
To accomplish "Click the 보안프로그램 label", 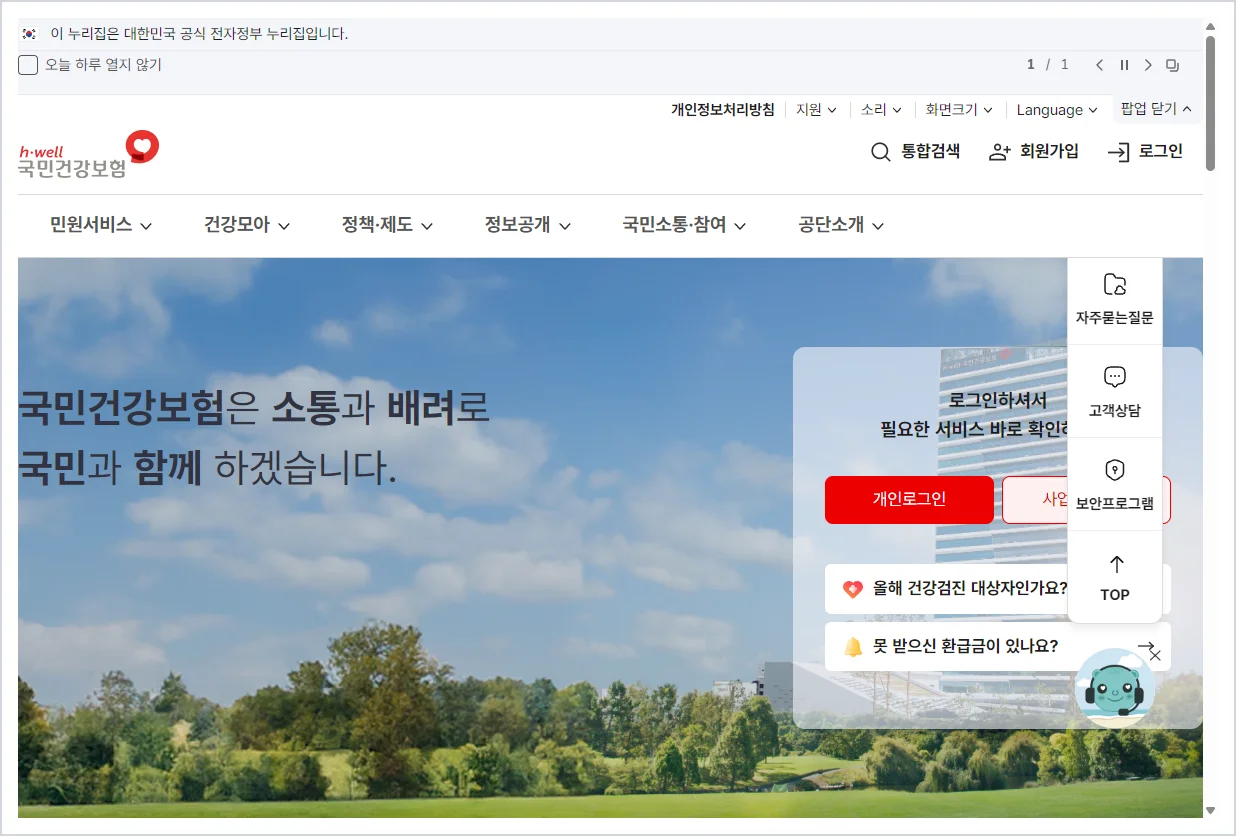I will point(1115,504).
